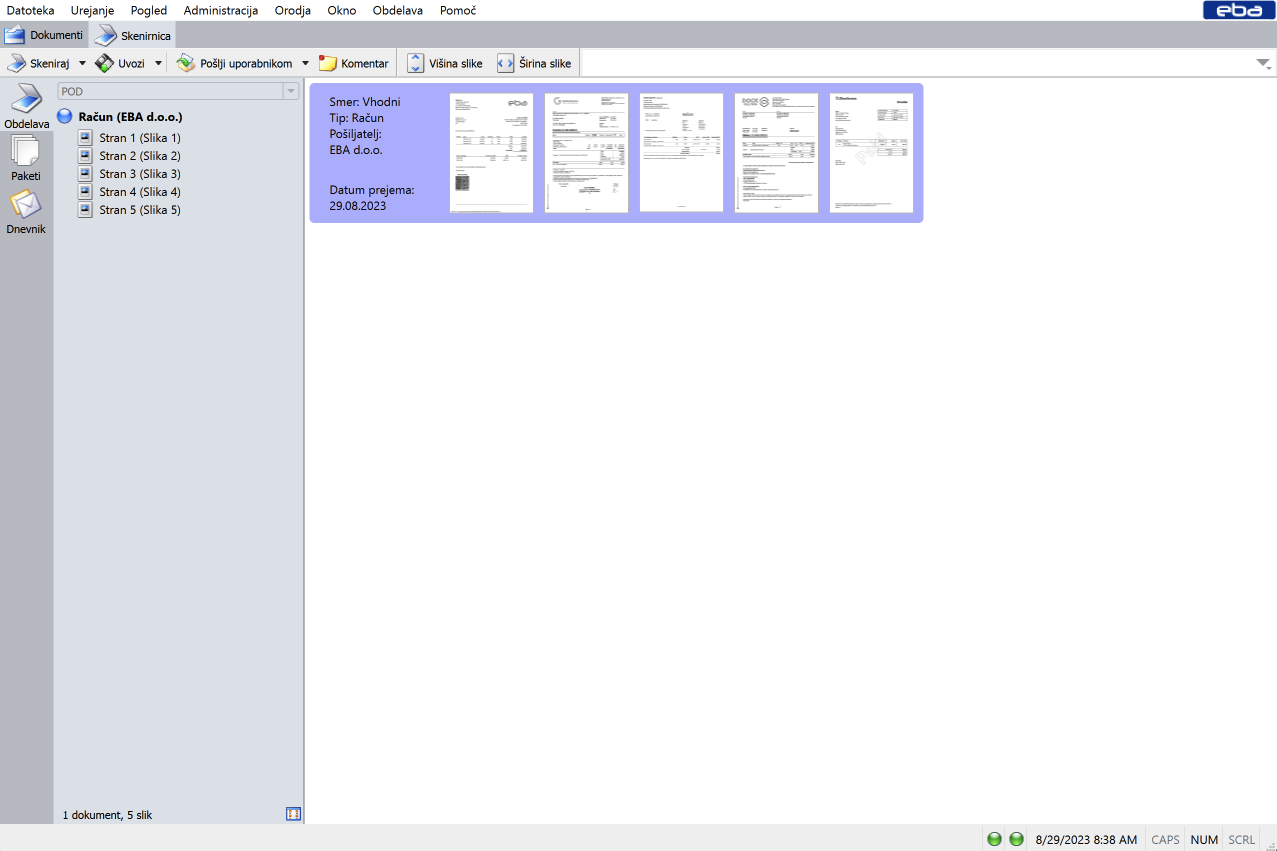Open the Administracija menu
The image size is (1277, 851).
point(220,10)
